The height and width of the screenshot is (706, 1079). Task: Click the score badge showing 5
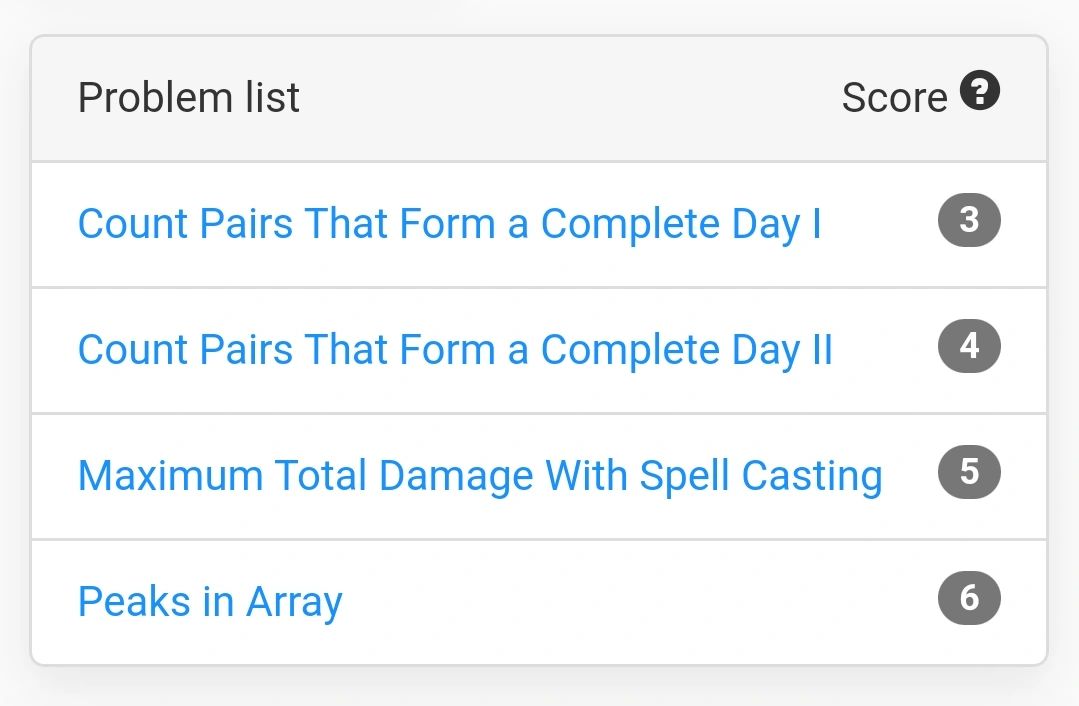969,472
